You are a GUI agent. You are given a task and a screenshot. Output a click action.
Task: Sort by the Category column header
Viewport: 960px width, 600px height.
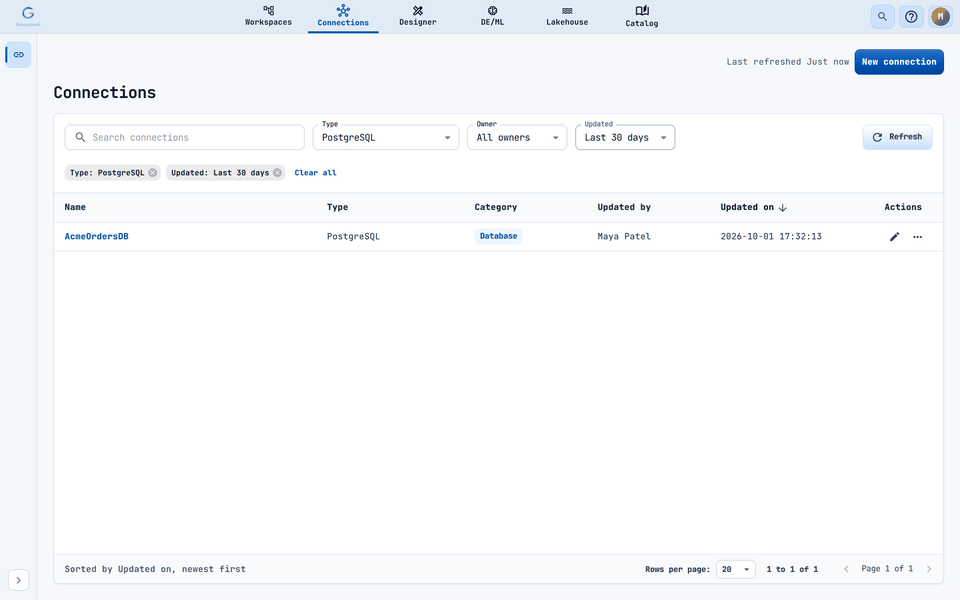click(496, 207)
